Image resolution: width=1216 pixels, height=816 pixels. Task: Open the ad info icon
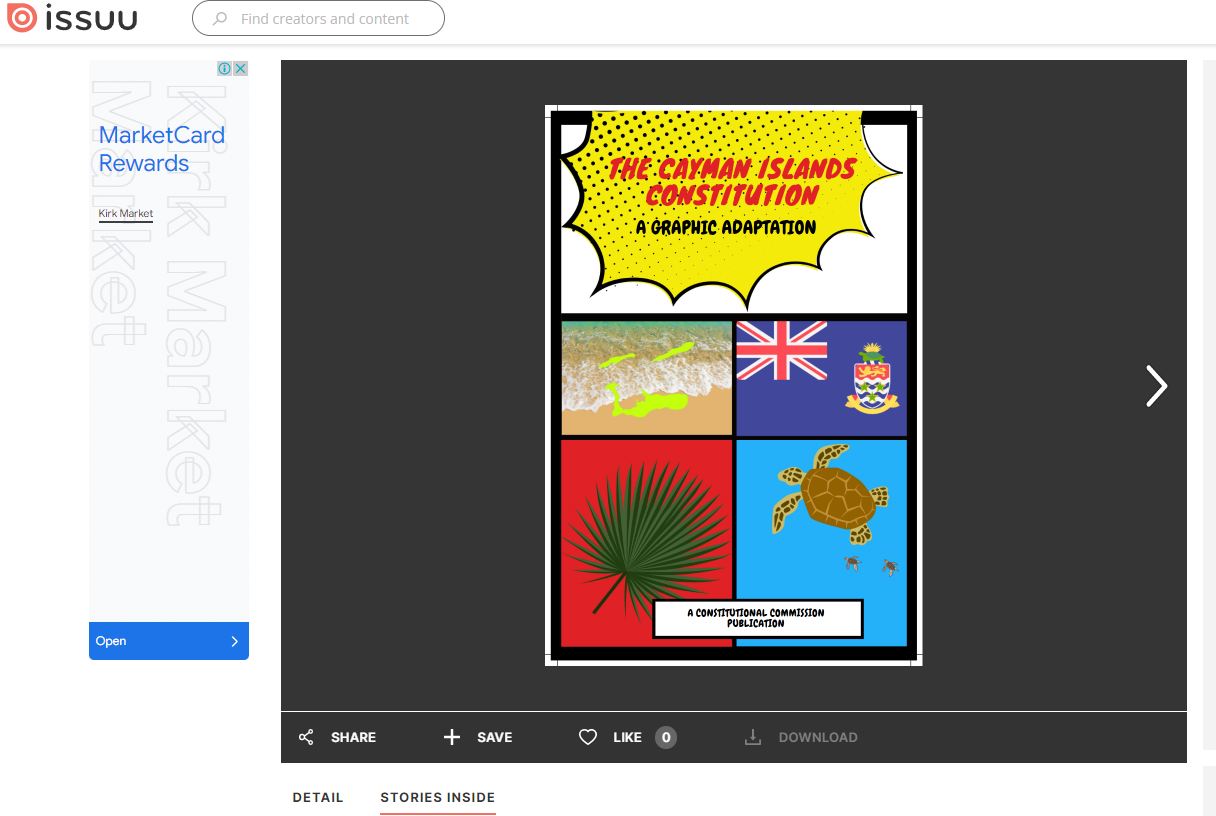click(225, 69)
